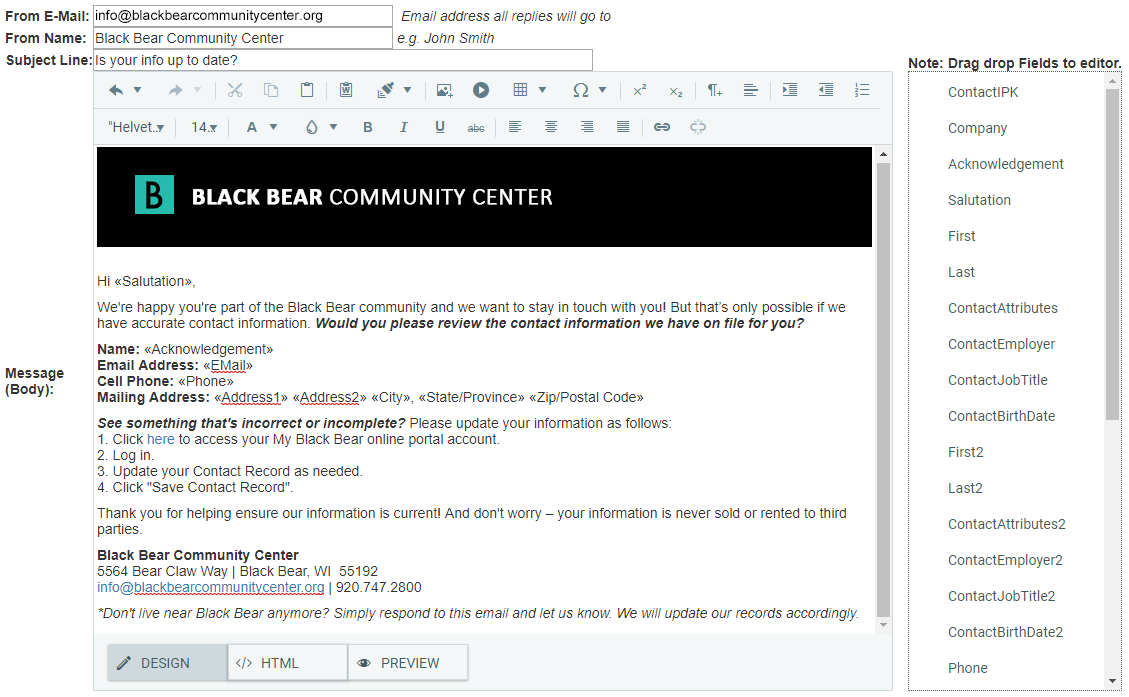Image resolution: width=1129 pixels, height=697 pixels.
Task: Toggle underline formatting
Action: coord(440,127)
